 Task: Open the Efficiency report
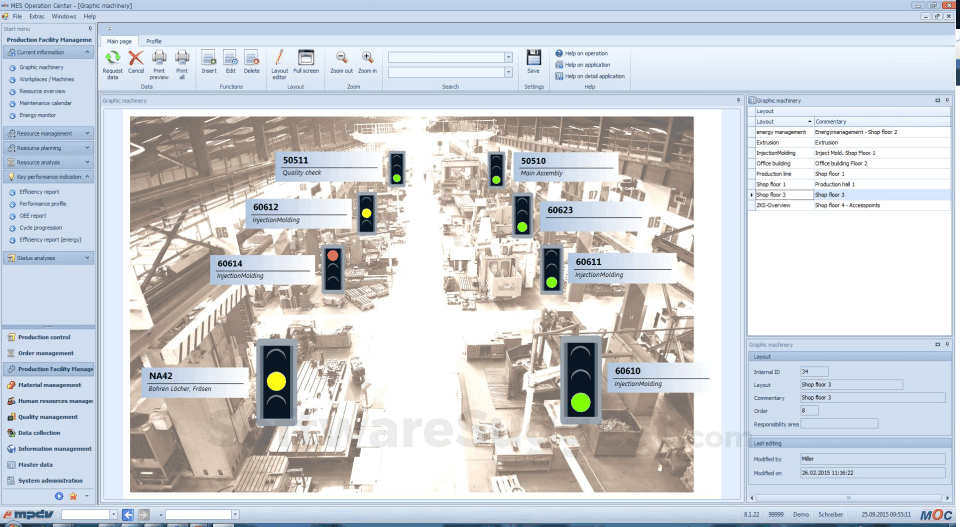point(39,192)
